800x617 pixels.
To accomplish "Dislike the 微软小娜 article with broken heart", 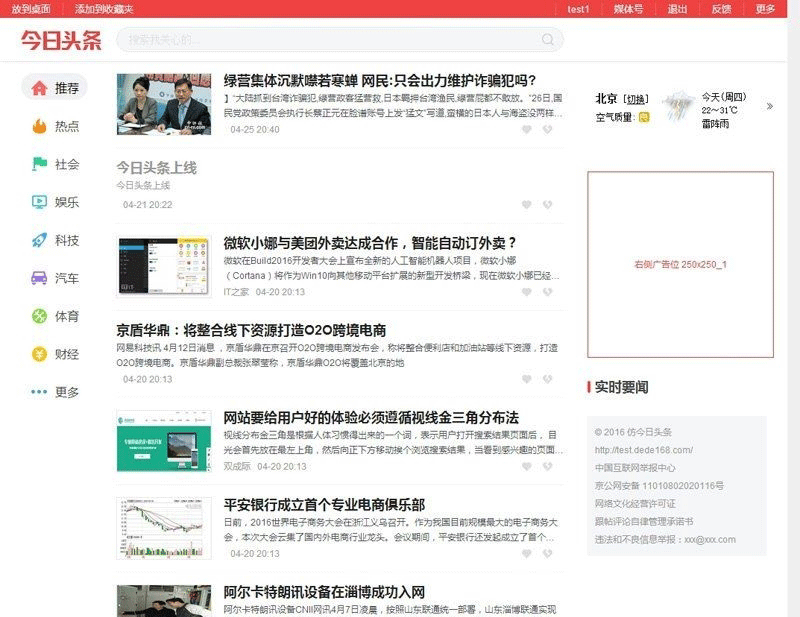I will [x=547, y=292].
